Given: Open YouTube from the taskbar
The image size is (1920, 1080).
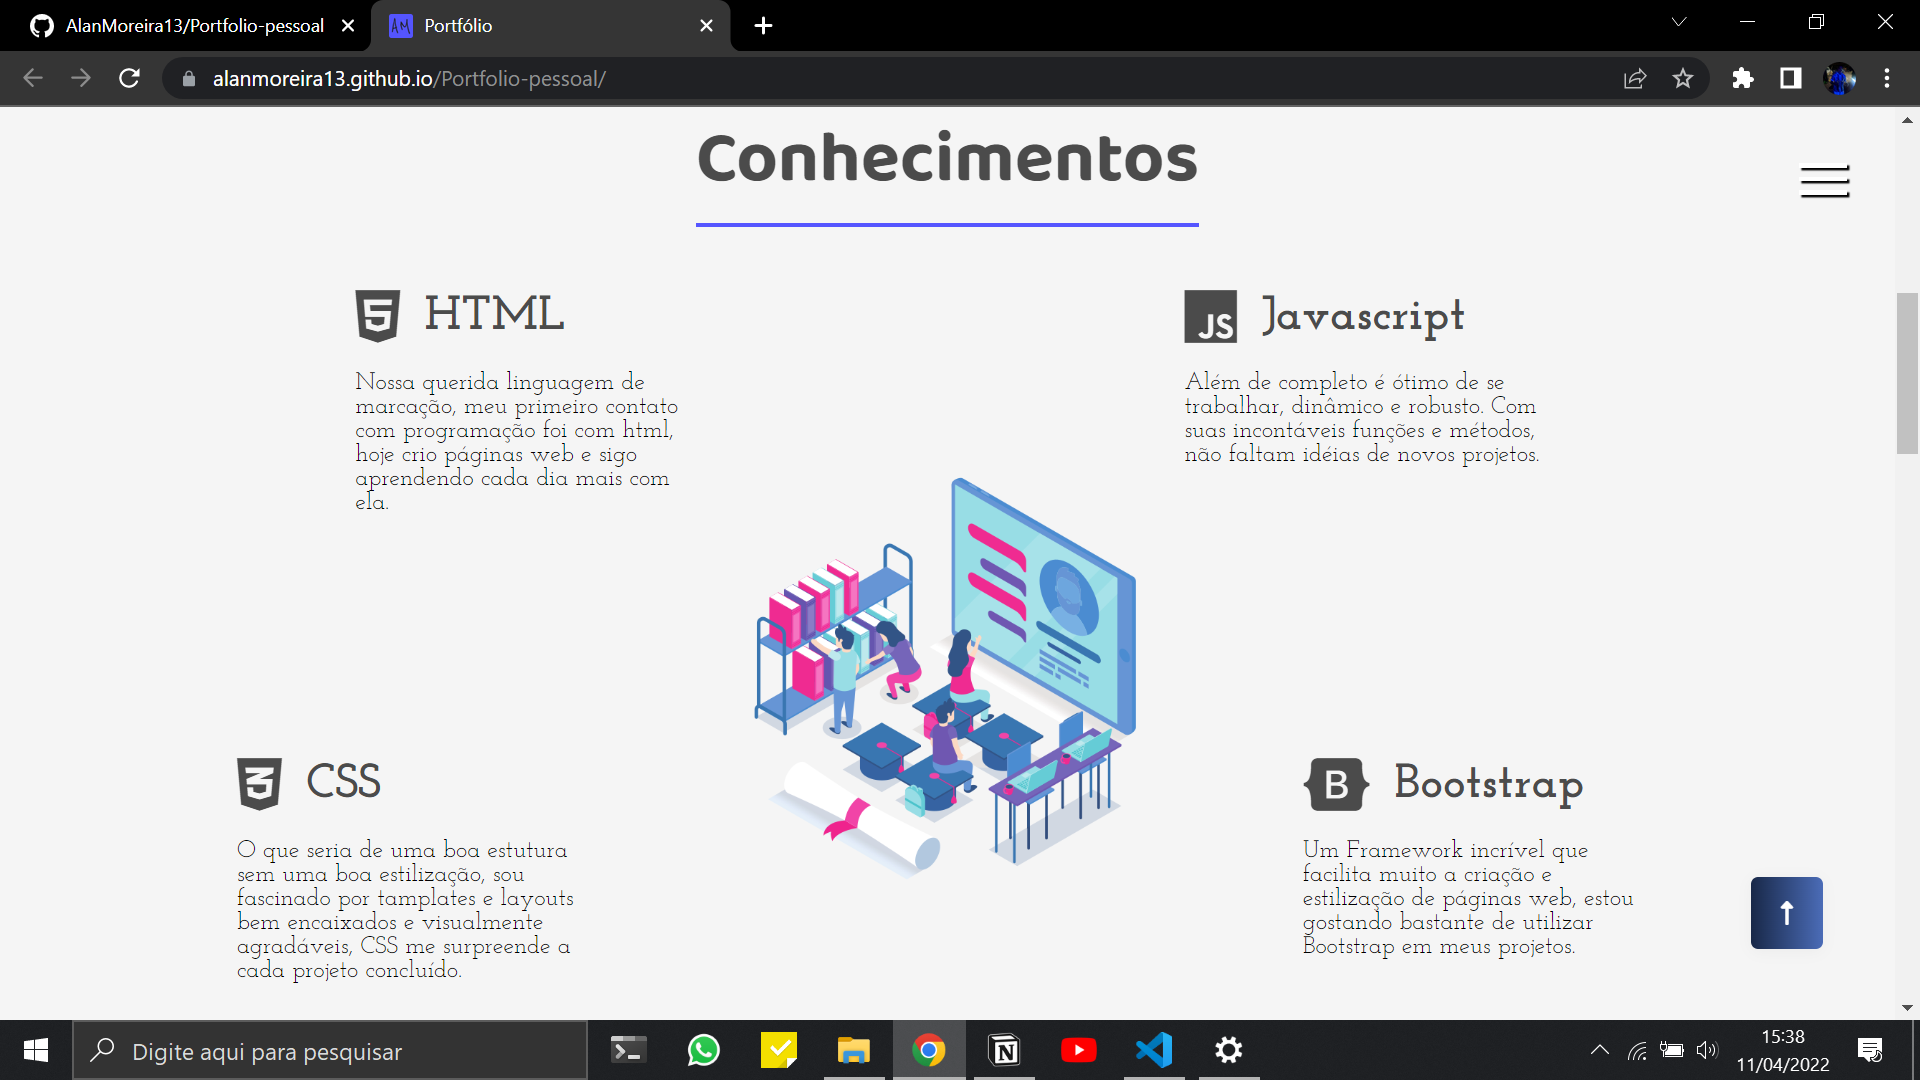Looking at the screenshot, I should [x=1079, y=1050].
